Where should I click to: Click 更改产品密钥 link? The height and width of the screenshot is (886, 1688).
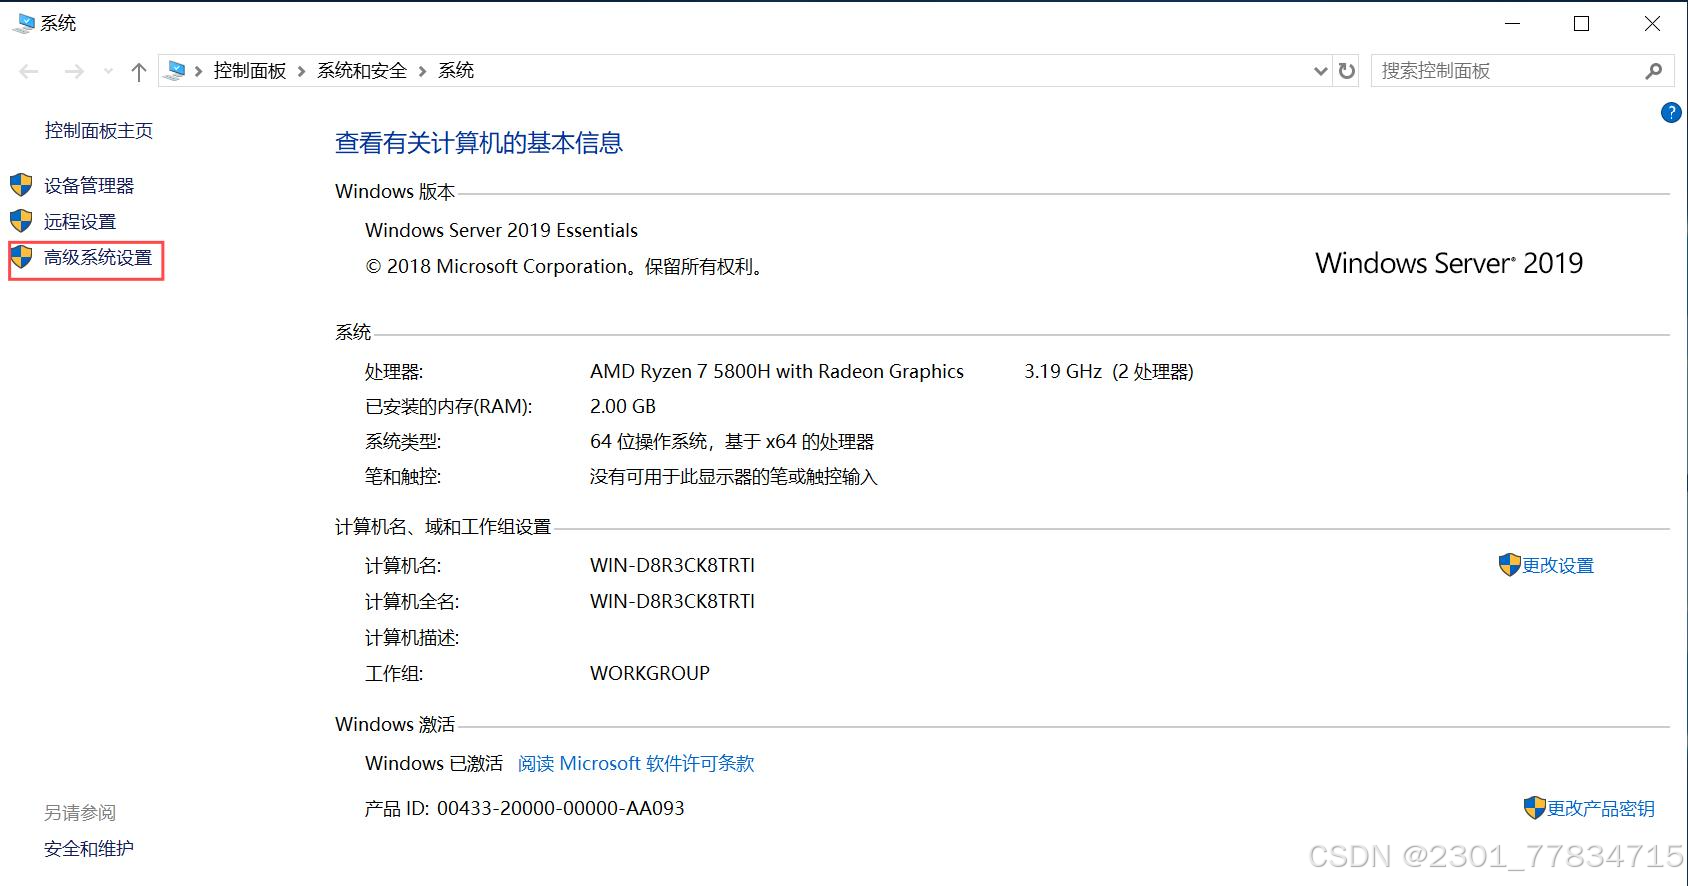pos(1601,809)
